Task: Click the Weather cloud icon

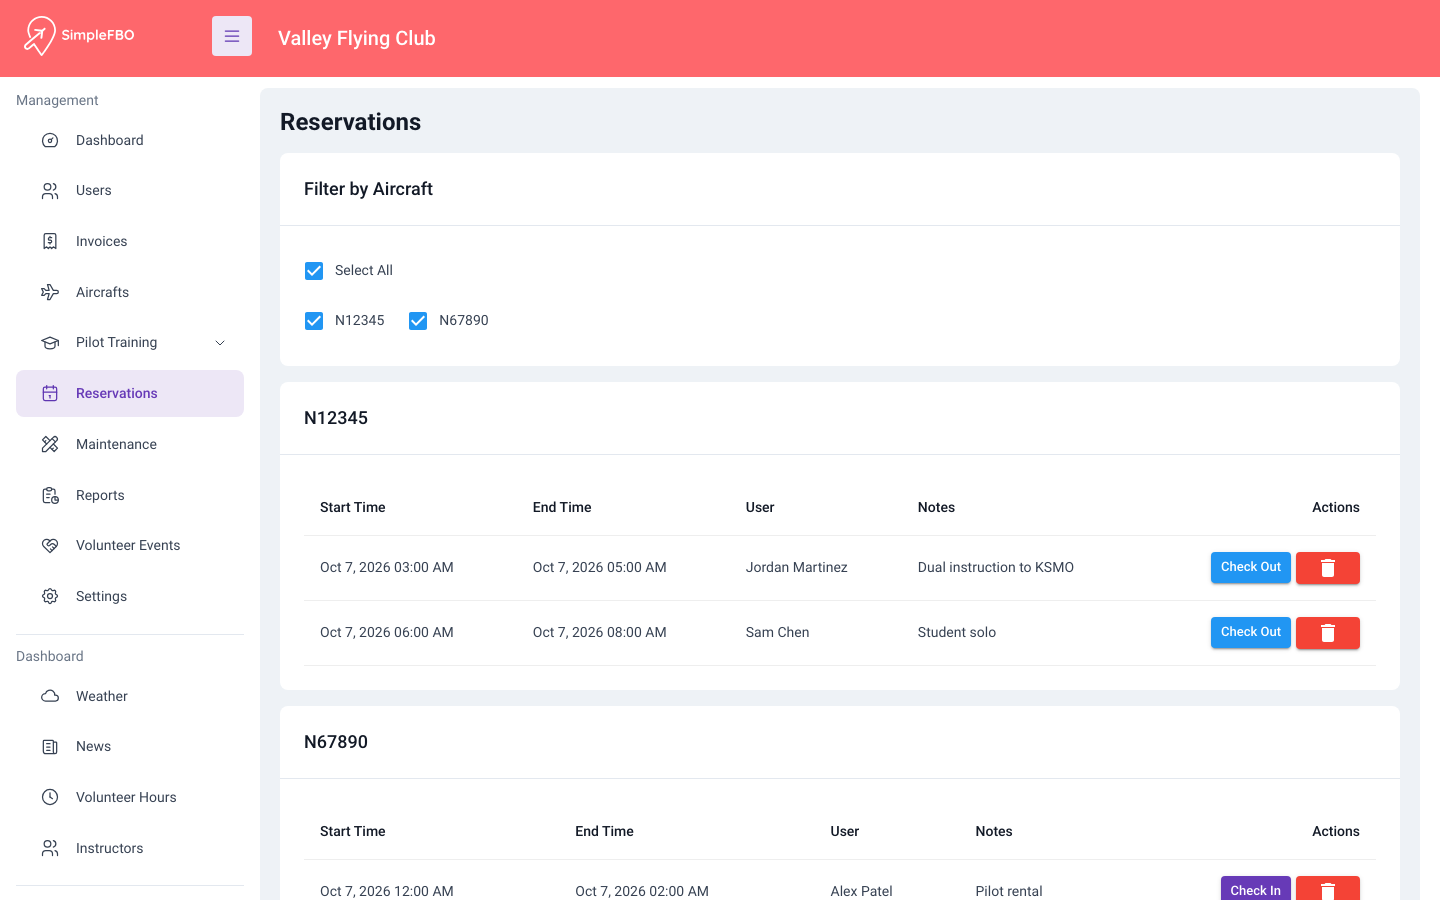Action: (50, 696)
